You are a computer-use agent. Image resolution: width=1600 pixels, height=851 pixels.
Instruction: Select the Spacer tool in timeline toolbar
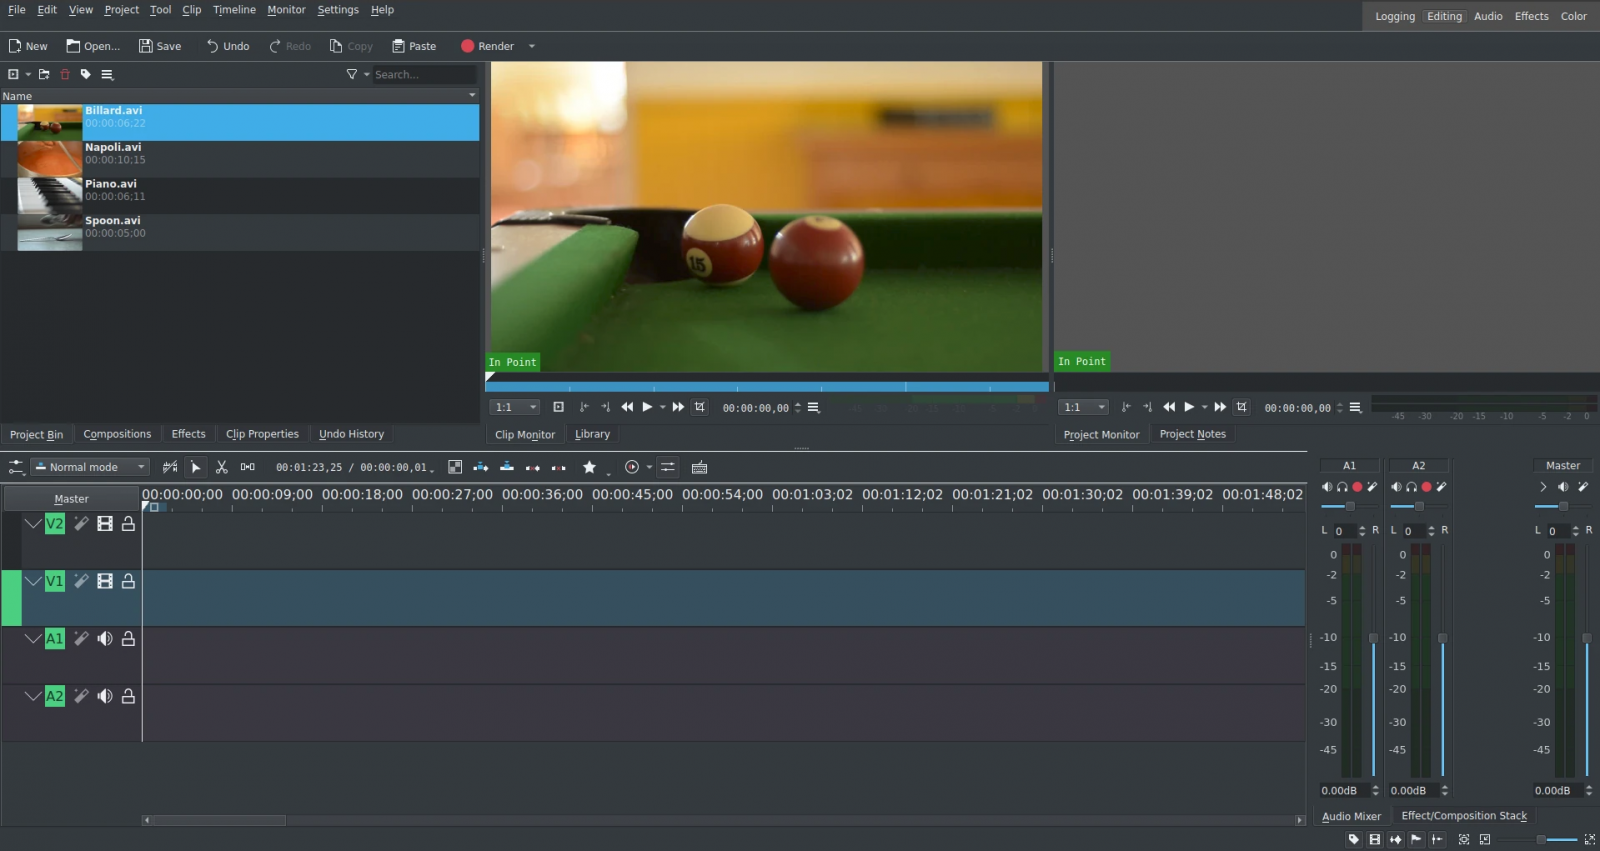[x=247, y=467]
